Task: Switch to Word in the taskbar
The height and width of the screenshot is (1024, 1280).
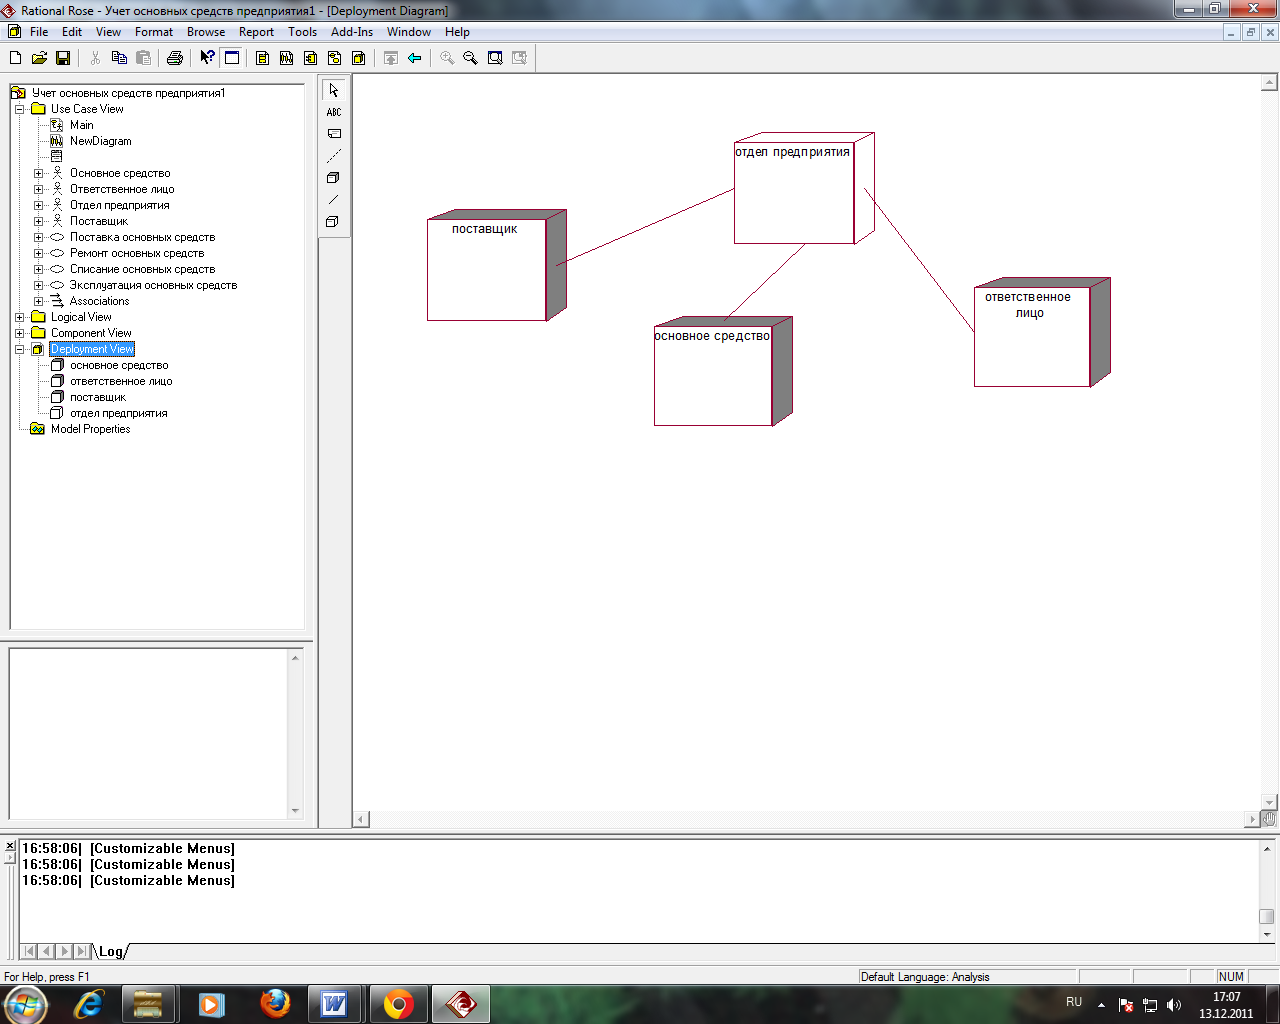Action: [334, 1004]
